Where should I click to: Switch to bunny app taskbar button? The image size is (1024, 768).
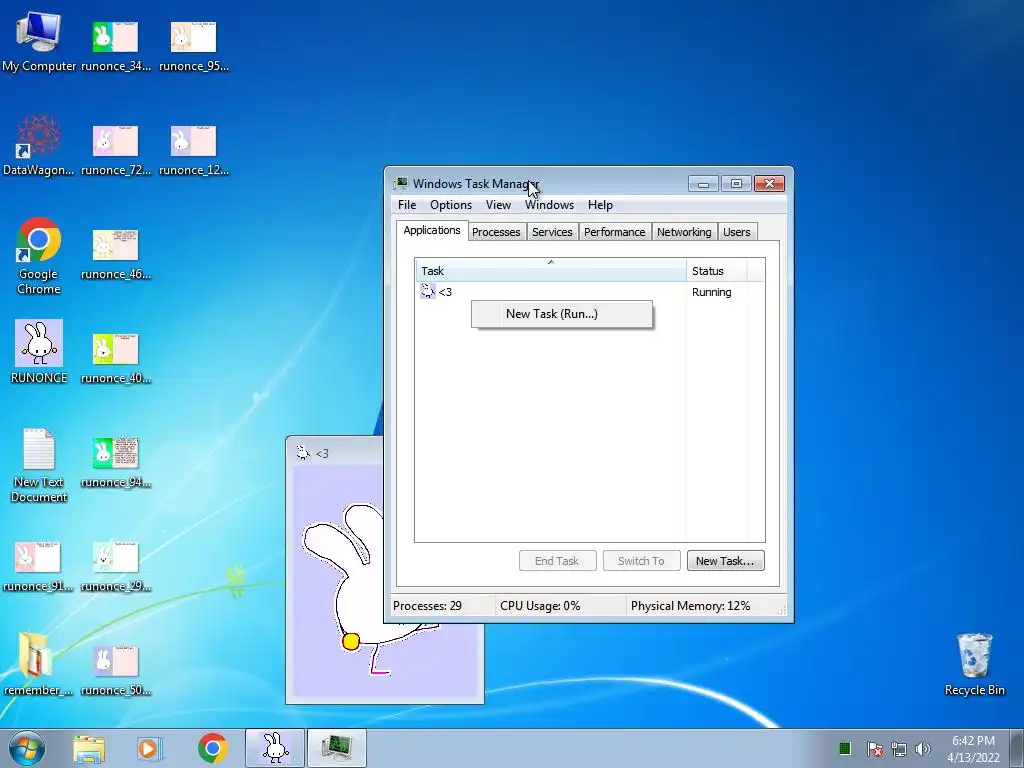click(275, 748)
